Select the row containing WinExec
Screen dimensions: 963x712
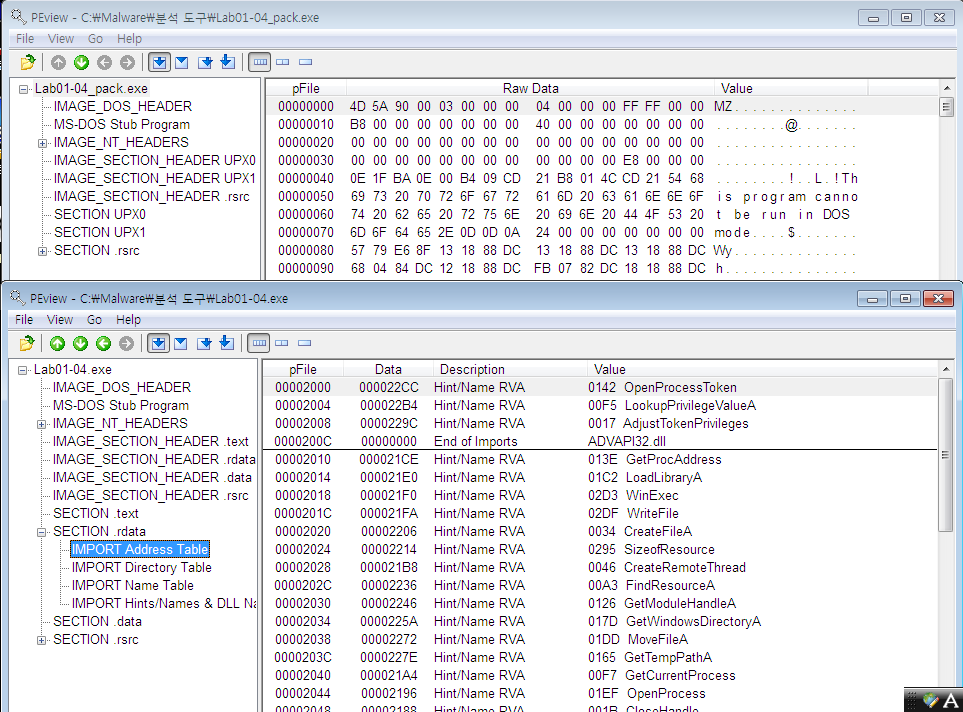pyautogui.click(x=600, y=496)
